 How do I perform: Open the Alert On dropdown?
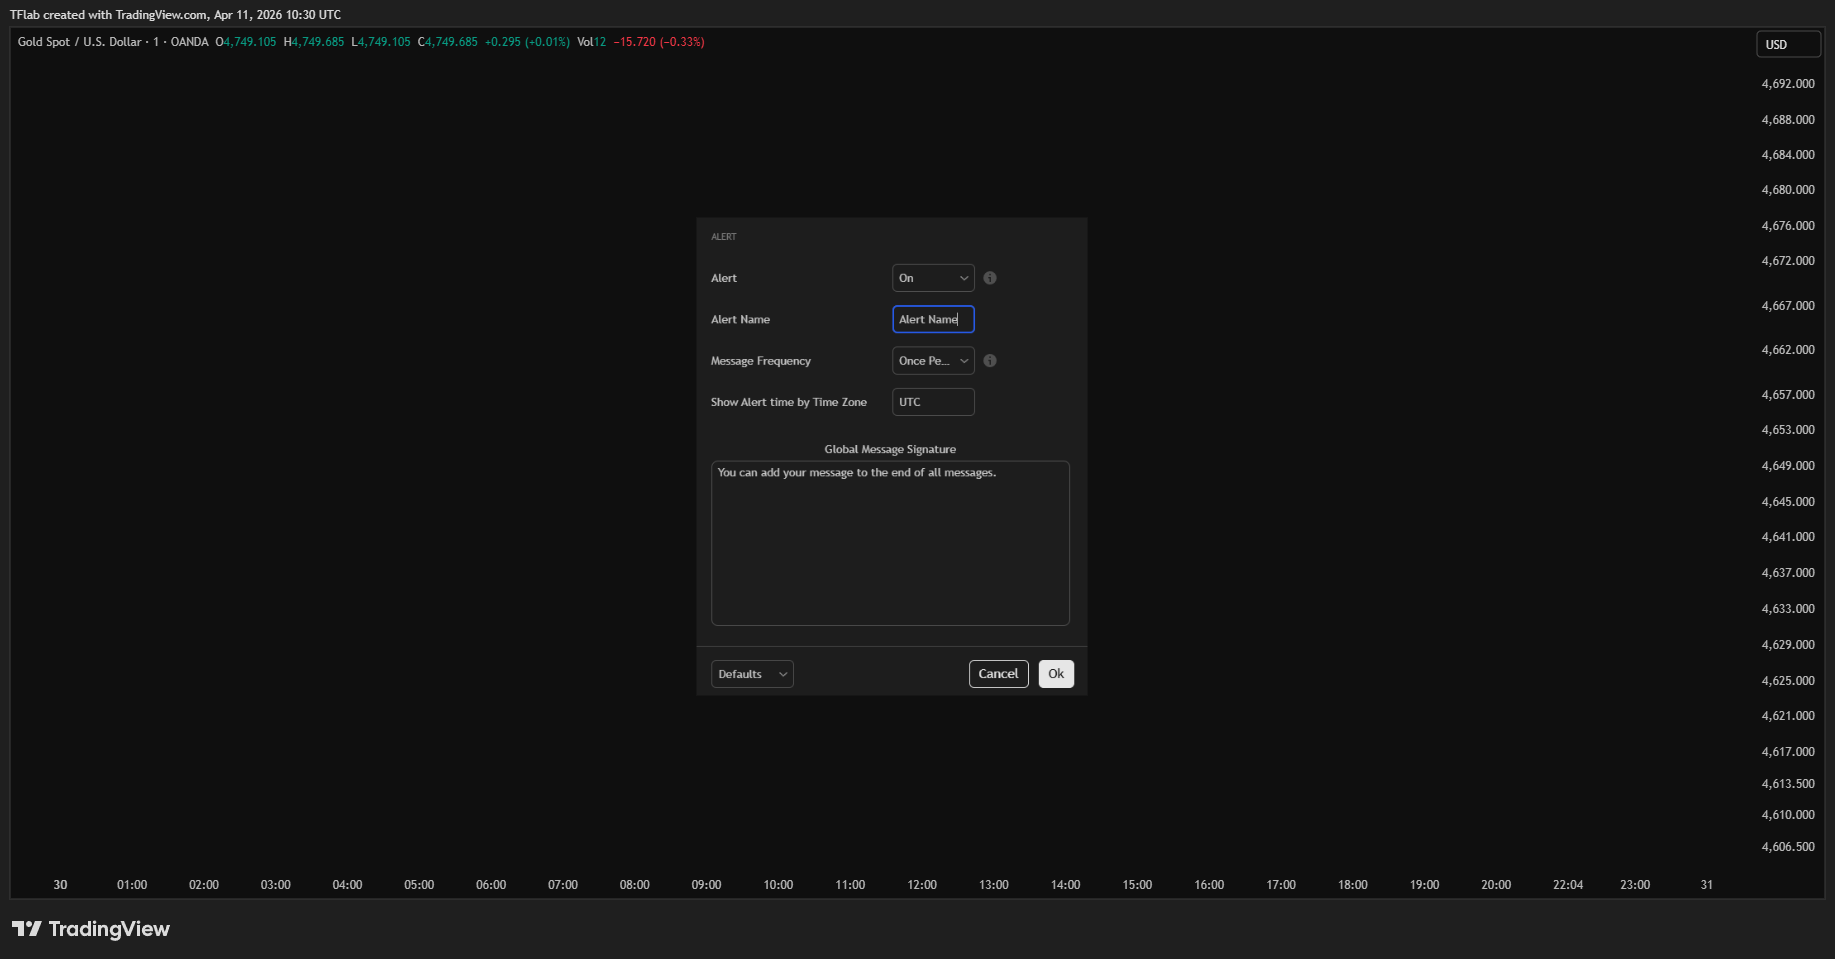click(x=933, y=278)
